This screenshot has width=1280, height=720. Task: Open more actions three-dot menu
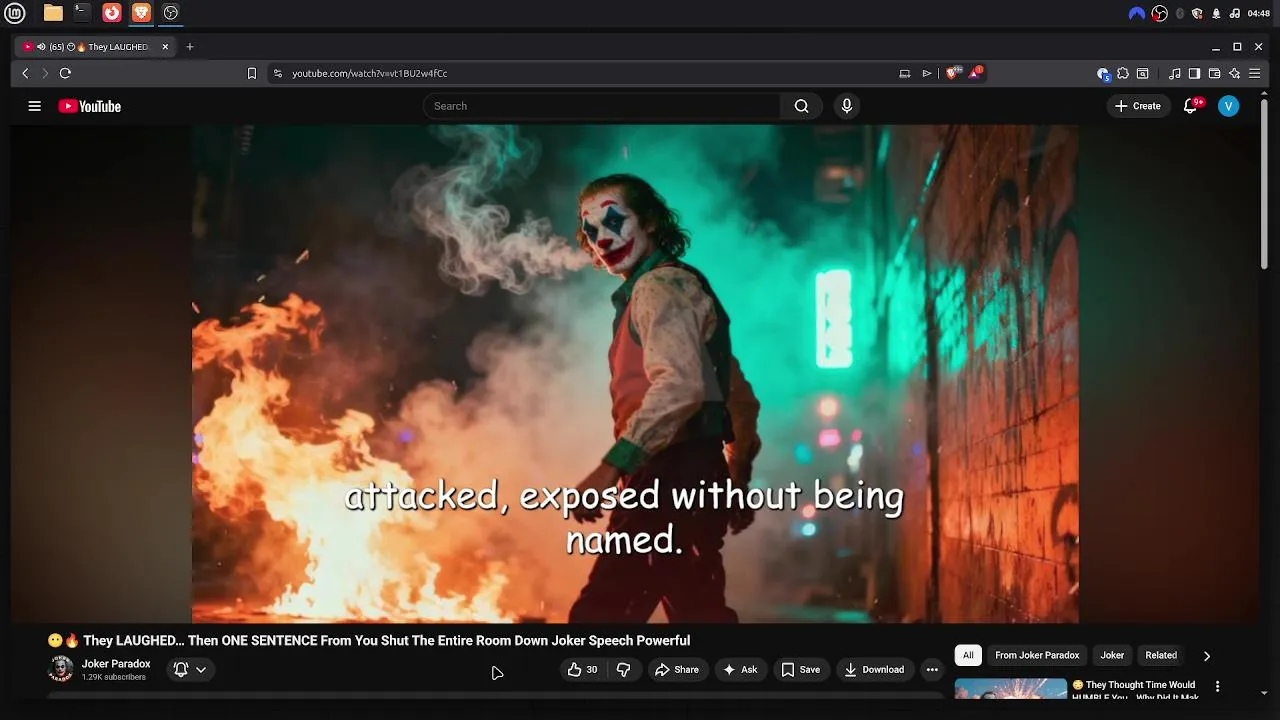click(x=932, y=670)
